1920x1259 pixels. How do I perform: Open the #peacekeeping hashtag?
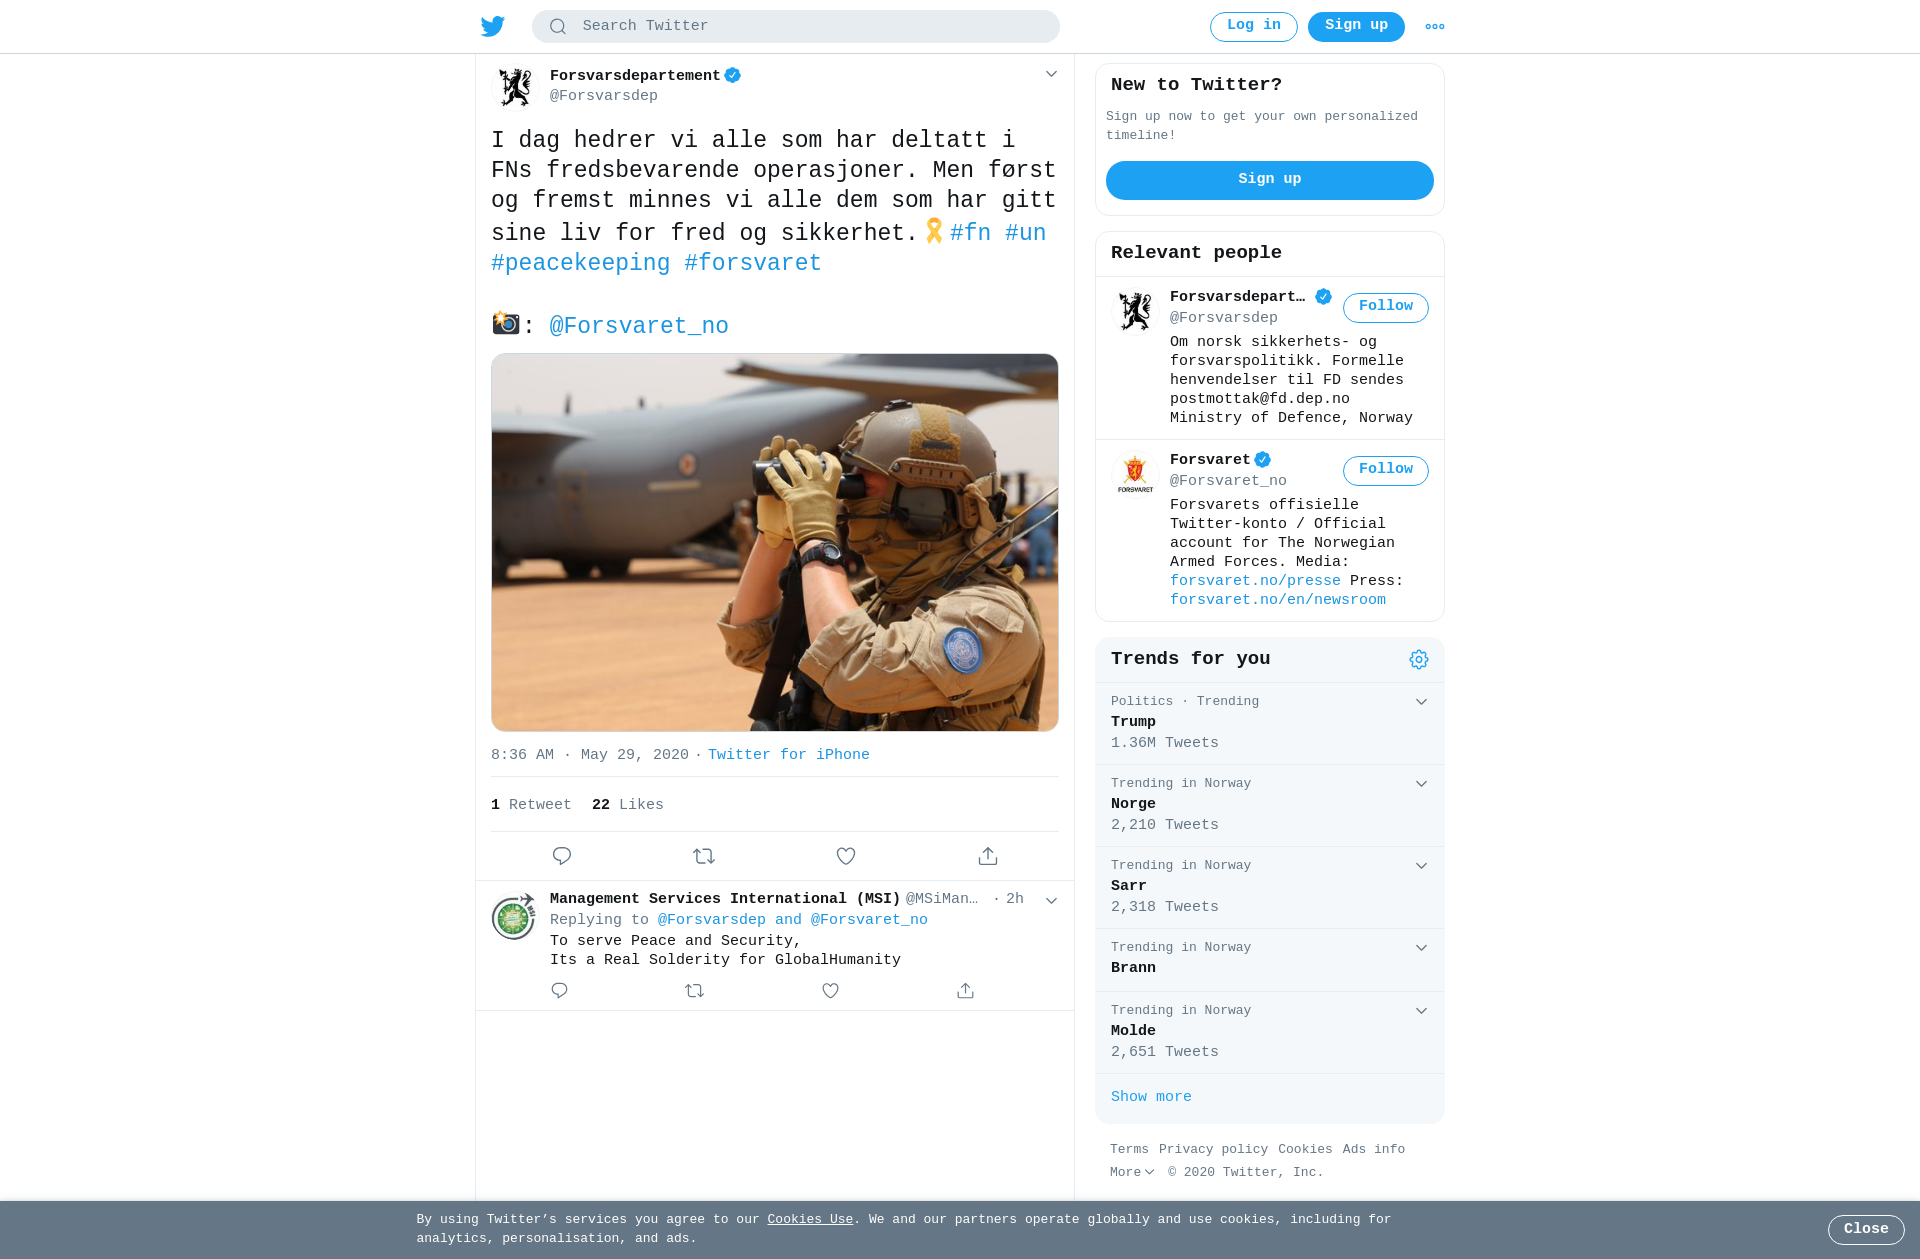580,263
